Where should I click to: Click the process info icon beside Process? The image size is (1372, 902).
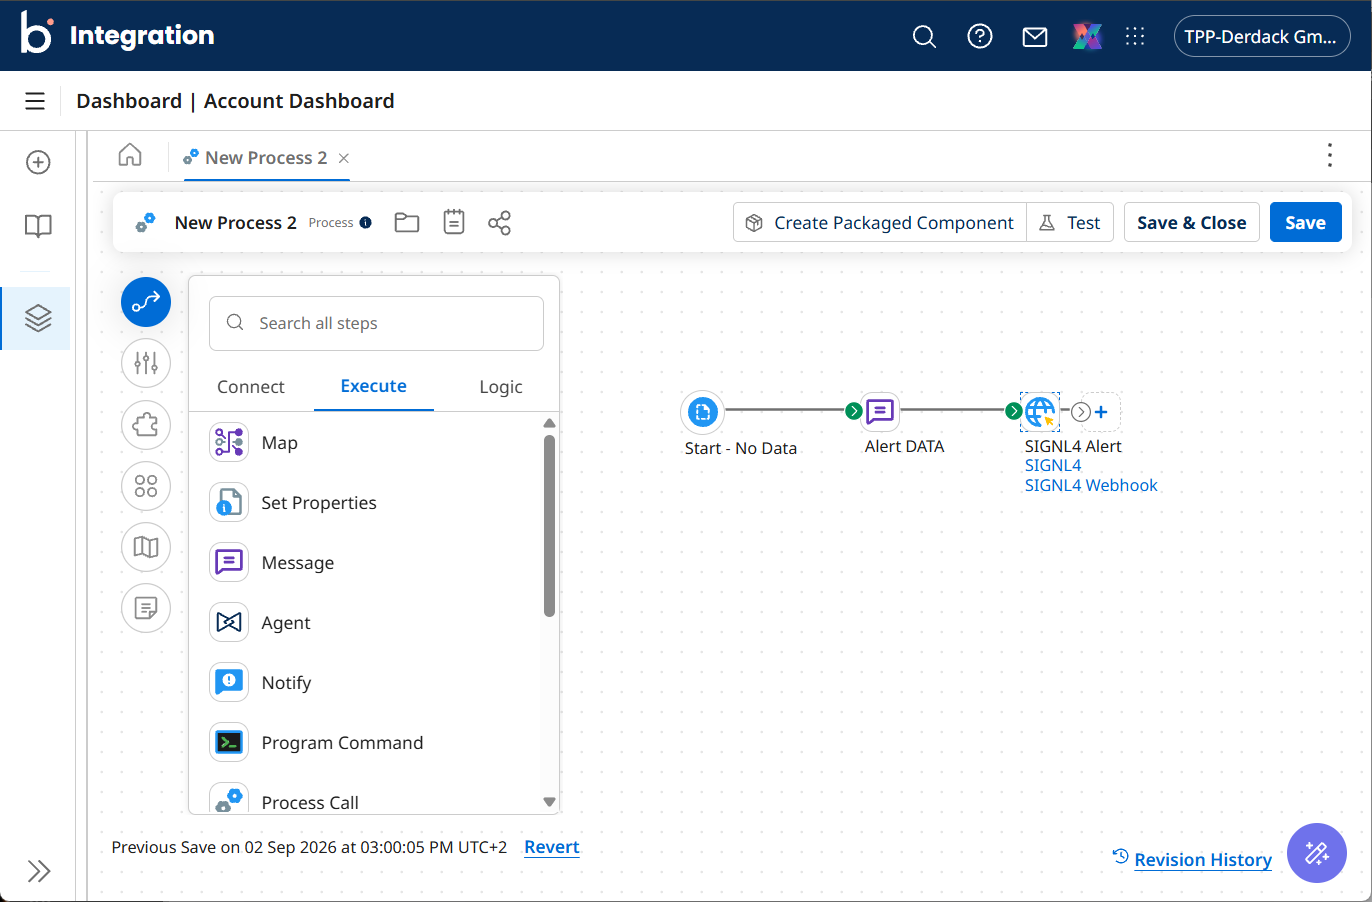(x=366, y=223)
